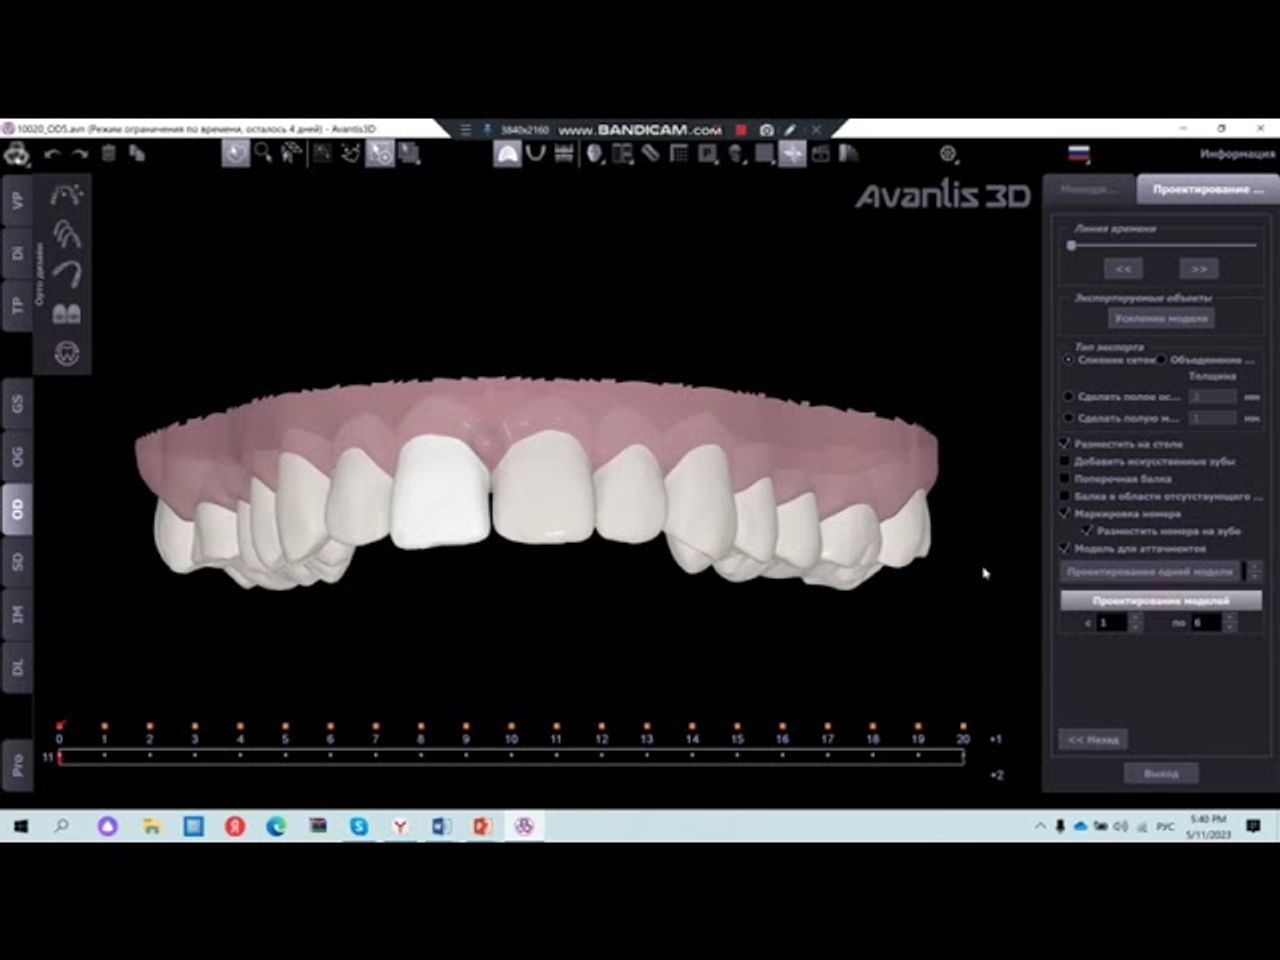Image resolution: width=1280 pixels, height=960 pixels.
Task: Open the 'Проектирование' panel tab
Action: 1207,189
